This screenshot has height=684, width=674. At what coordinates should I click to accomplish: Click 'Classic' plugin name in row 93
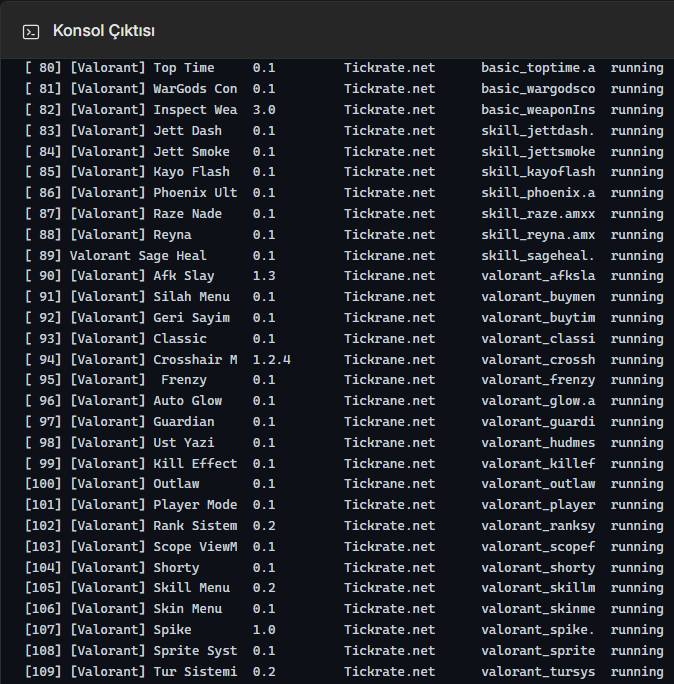(180, 339)
